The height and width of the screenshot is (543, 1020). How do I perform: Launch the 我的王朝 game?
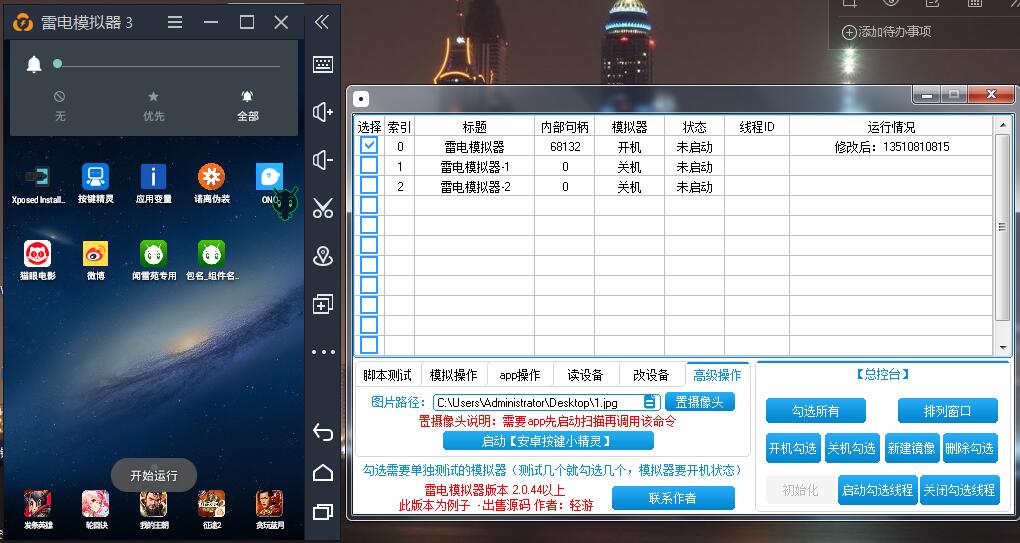(x=154, y=504)
